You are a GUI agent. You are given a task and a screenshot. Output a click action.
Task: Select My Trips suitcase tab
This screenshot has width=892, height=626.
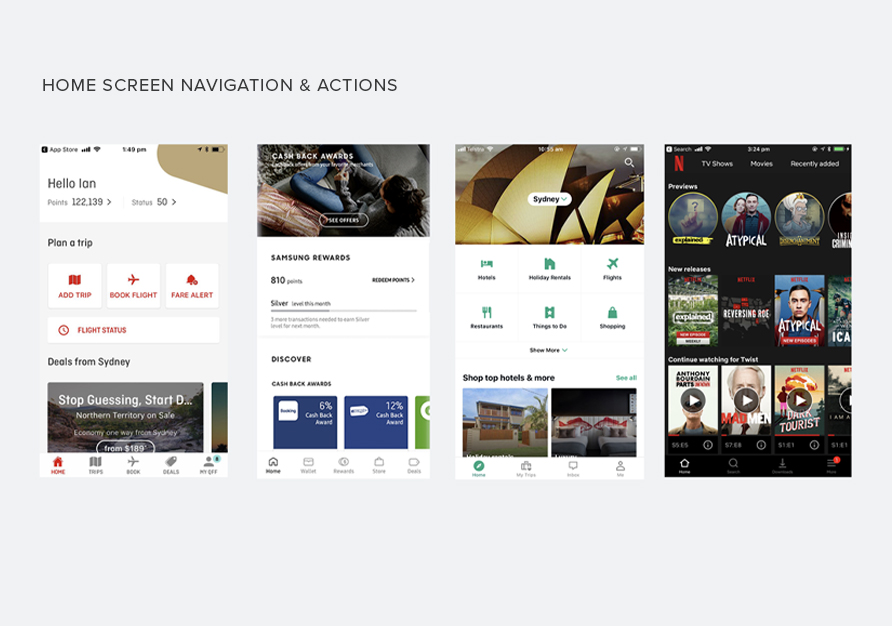point(526,468)
